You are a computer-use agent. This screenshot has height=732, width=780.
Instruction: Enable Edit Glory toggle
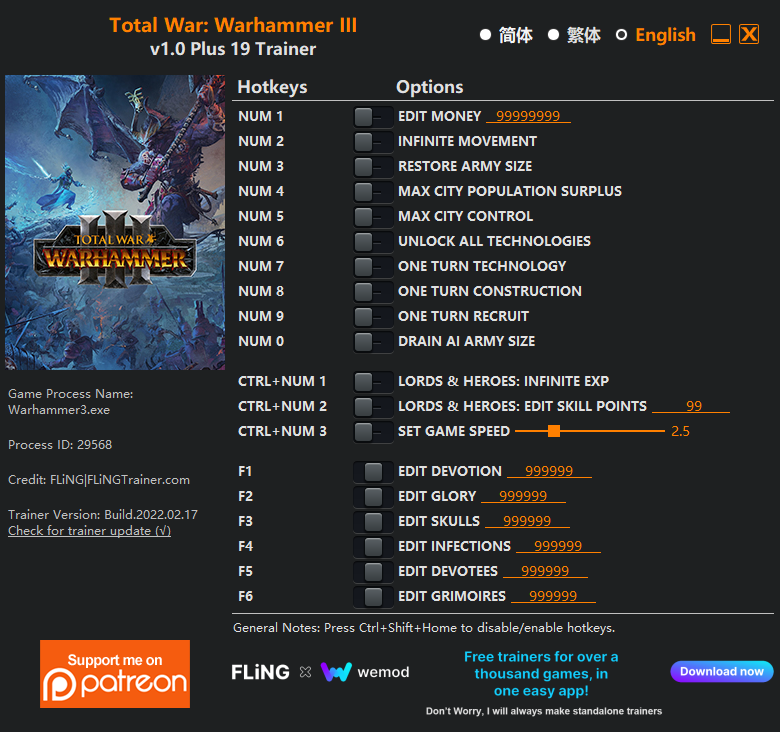tap(373, 497)
